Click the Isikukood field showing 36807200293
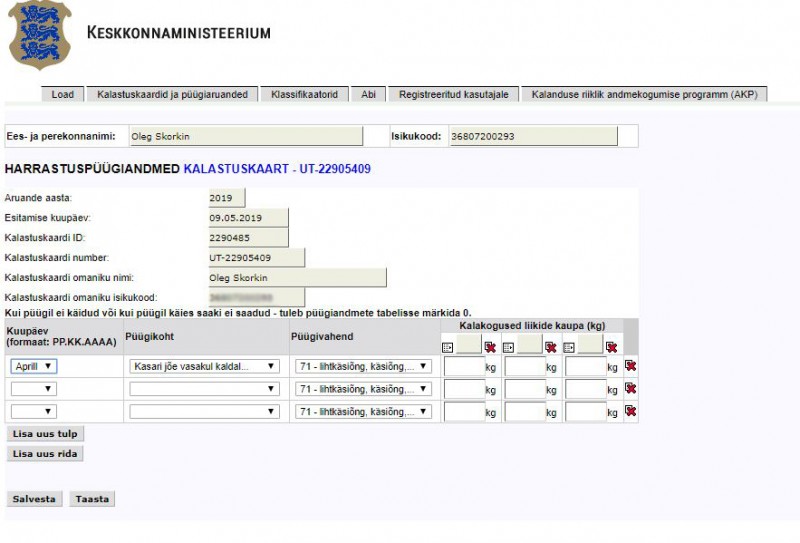This screenshot has height=543, width=800. pyautogui.click(x=533, y=136)
